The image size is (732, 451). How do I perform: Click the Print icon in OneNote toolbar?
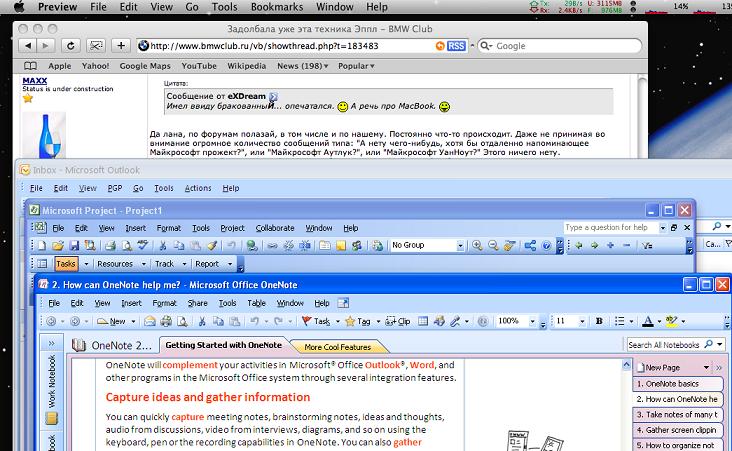point(166,321)
